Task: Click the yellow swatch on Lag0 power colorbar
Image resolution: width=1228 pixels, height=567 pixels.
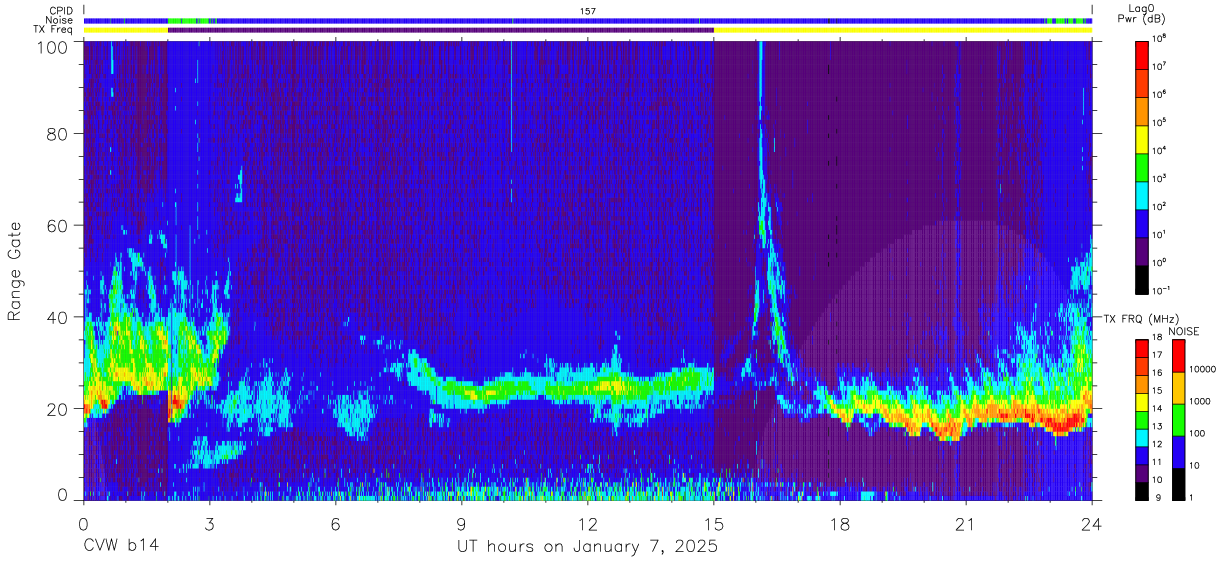Action: [1142, 138]
